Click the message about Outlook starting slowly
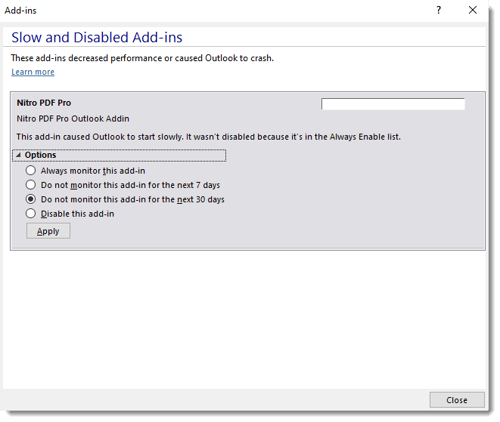 pos(208,137)
